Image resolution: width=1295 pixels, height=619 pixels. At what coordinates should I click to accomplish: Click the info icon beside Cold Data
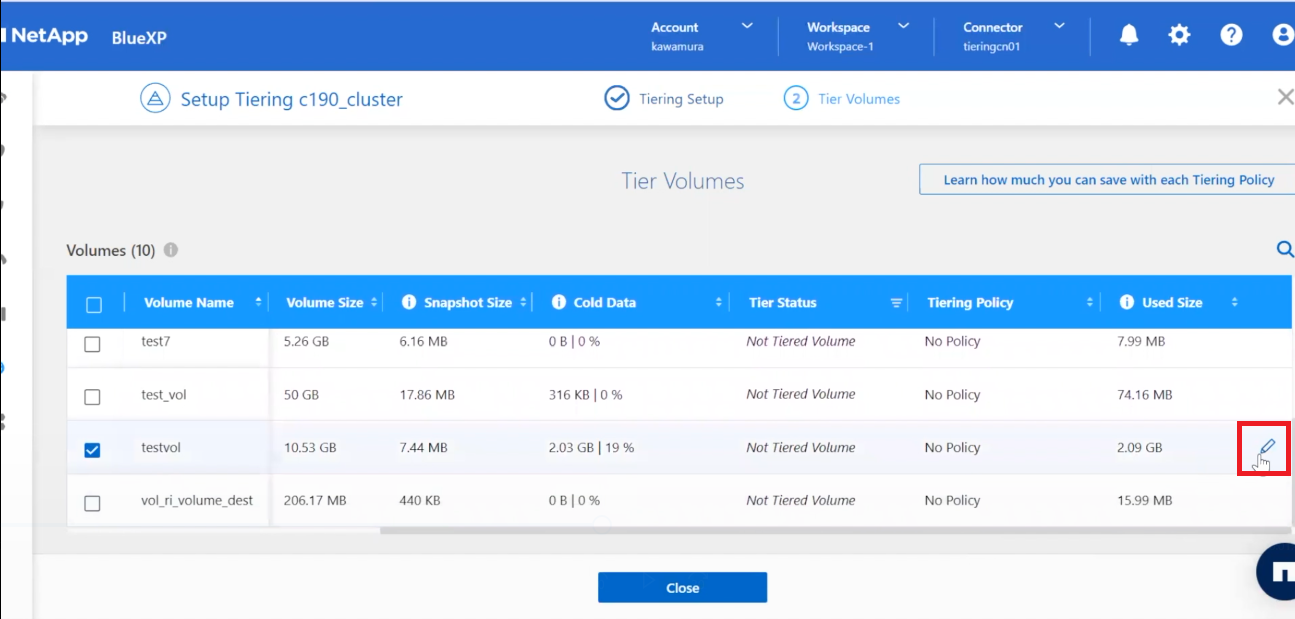click(x=558, y=302)
